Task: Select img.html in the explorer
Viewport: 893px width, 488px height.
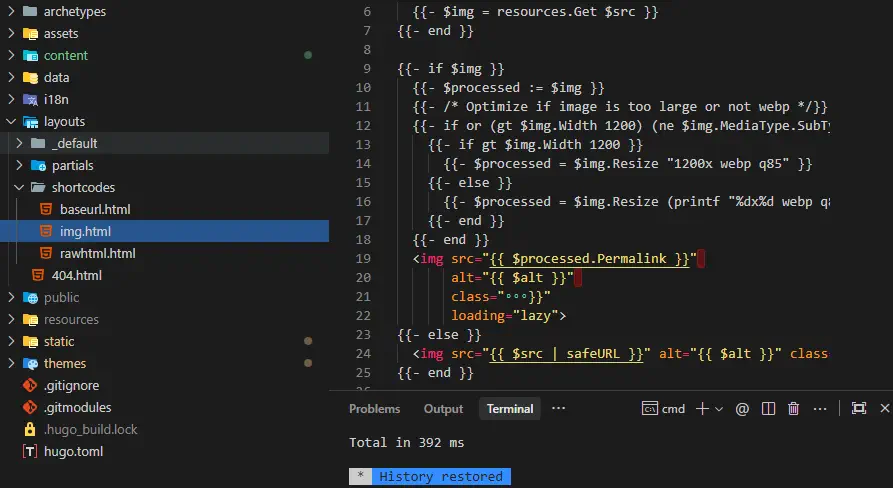Action: (x=165, y=231)
